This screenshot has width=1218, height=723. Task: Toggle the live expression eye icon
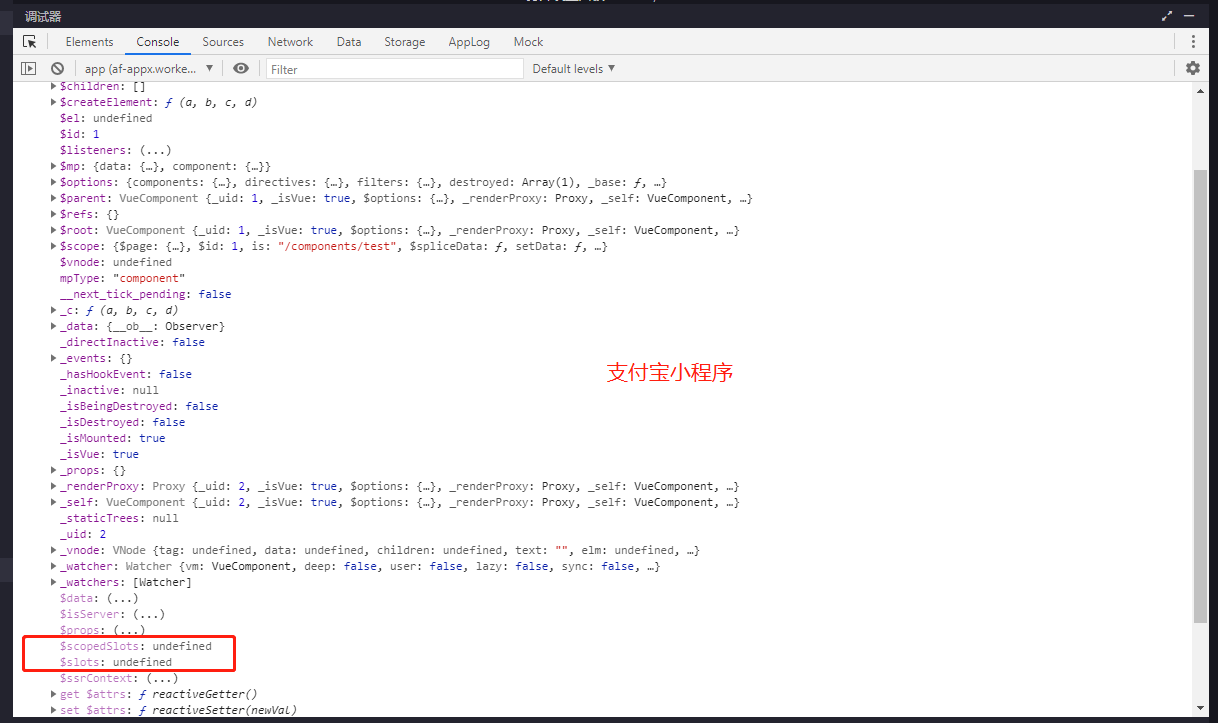pos(240,68)
